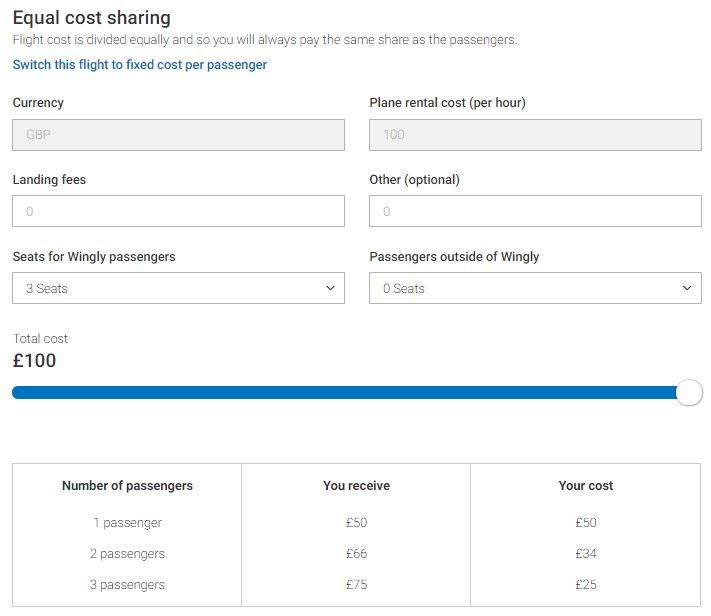Focus the Landing fees input field
The image size is (711, 616).
pos(178,211)
